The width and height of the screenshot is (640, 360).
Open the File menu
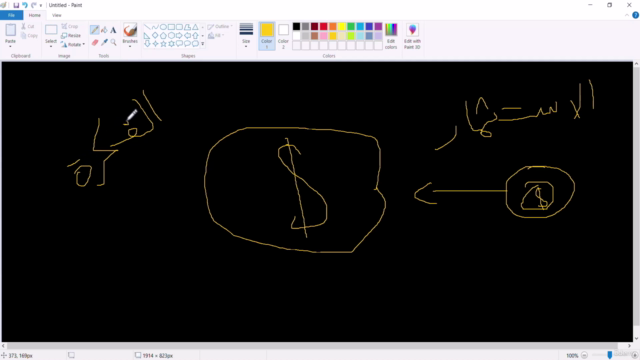coord(11,15)
